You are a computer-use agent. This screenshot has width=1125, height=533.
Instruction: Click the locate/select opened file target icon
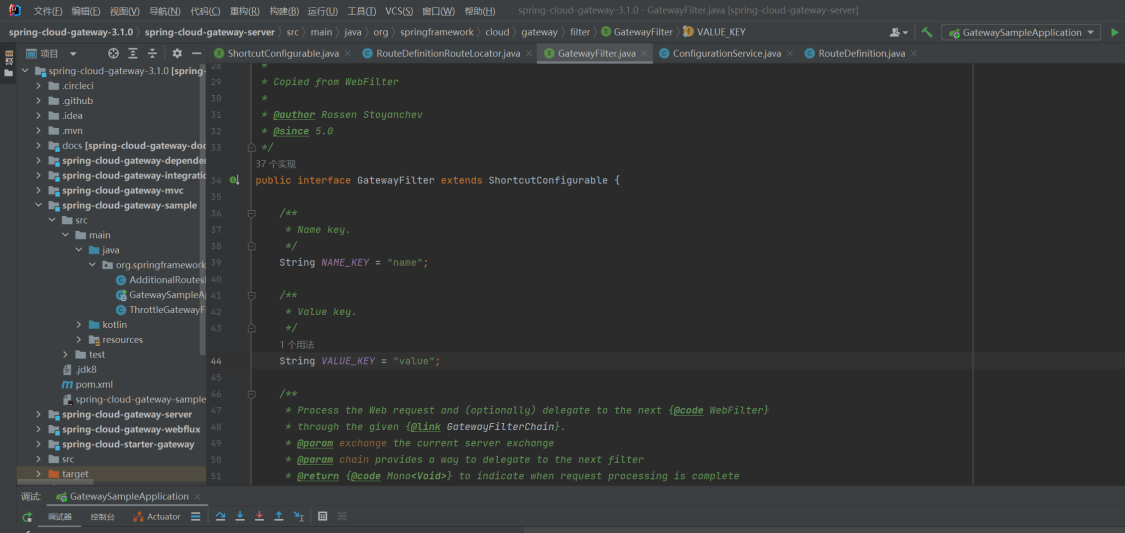tap(113, 54)
